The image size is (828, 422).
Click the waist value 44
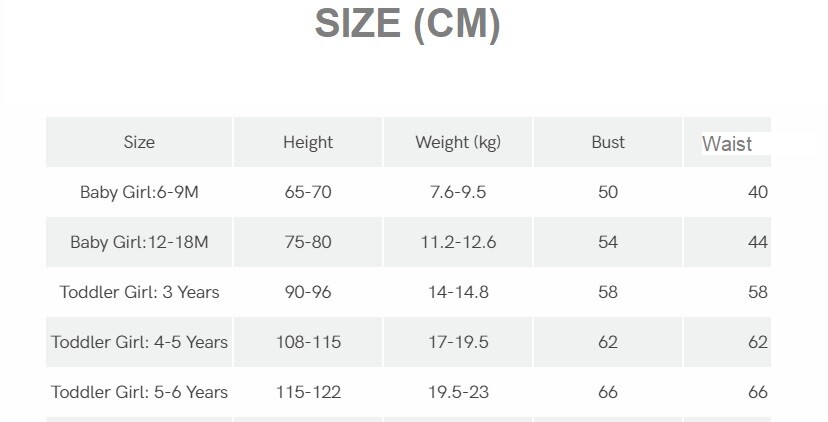758,242
